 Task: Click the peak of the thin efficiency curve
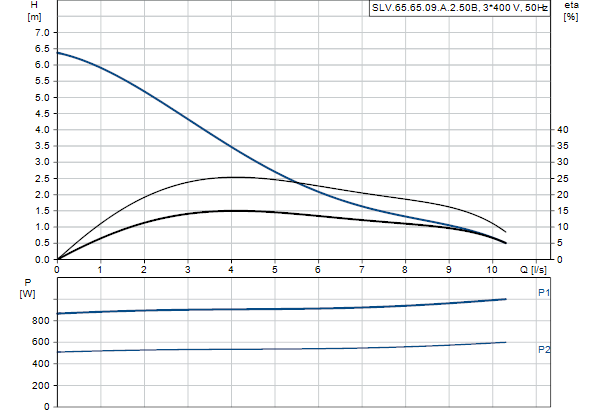231,177
